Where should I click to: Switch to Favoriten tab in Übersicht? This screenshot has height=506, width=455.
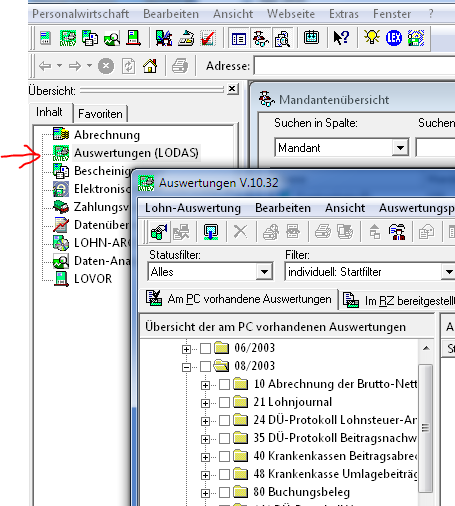coord(100,114)
